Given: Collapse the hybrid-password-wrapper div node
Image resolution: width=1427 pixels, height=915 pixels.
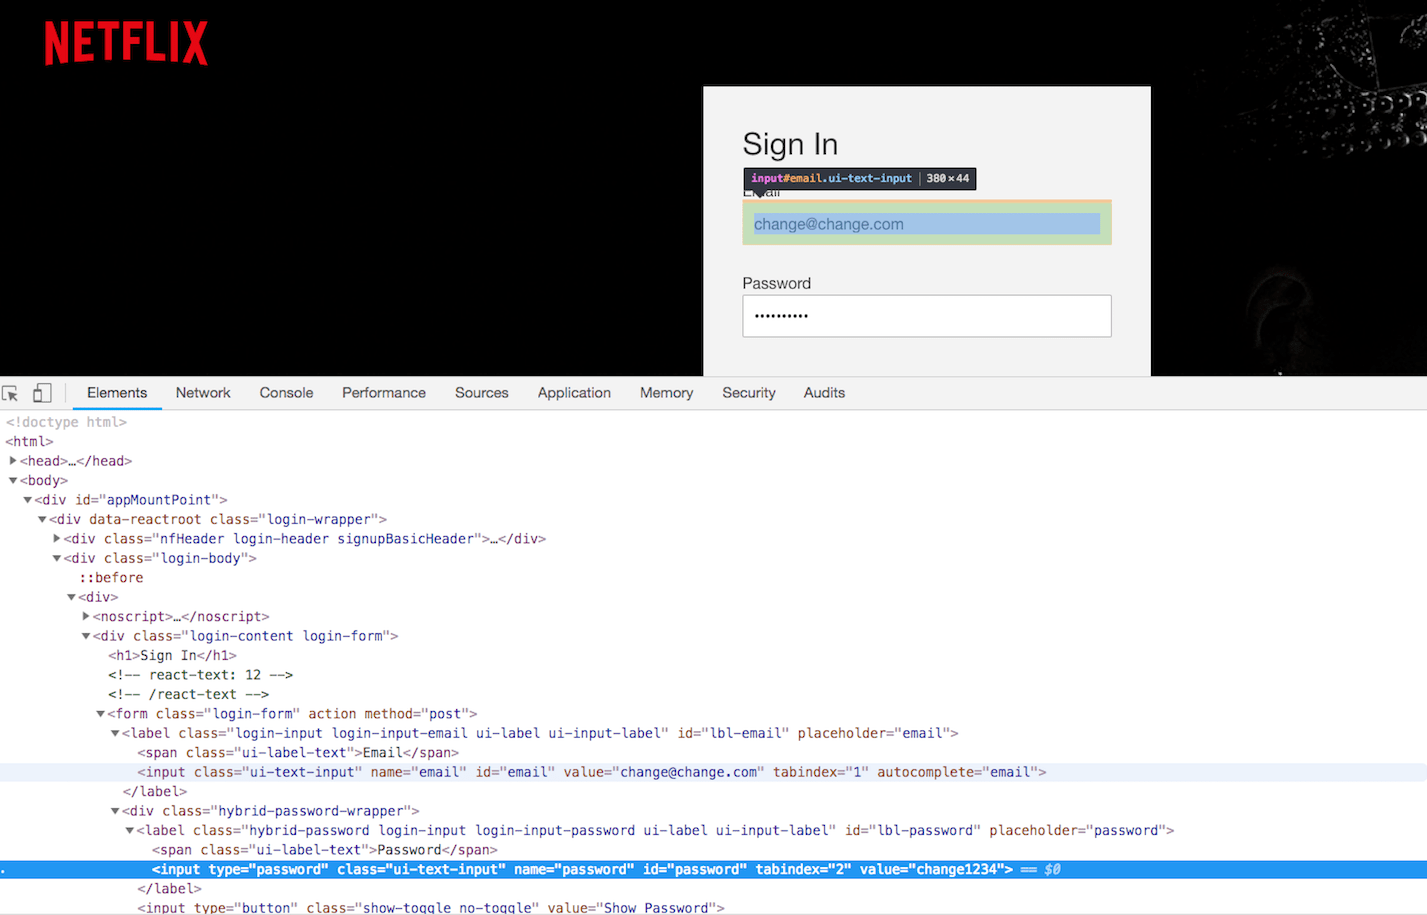Looking at the screenshot, I should 115,811.
